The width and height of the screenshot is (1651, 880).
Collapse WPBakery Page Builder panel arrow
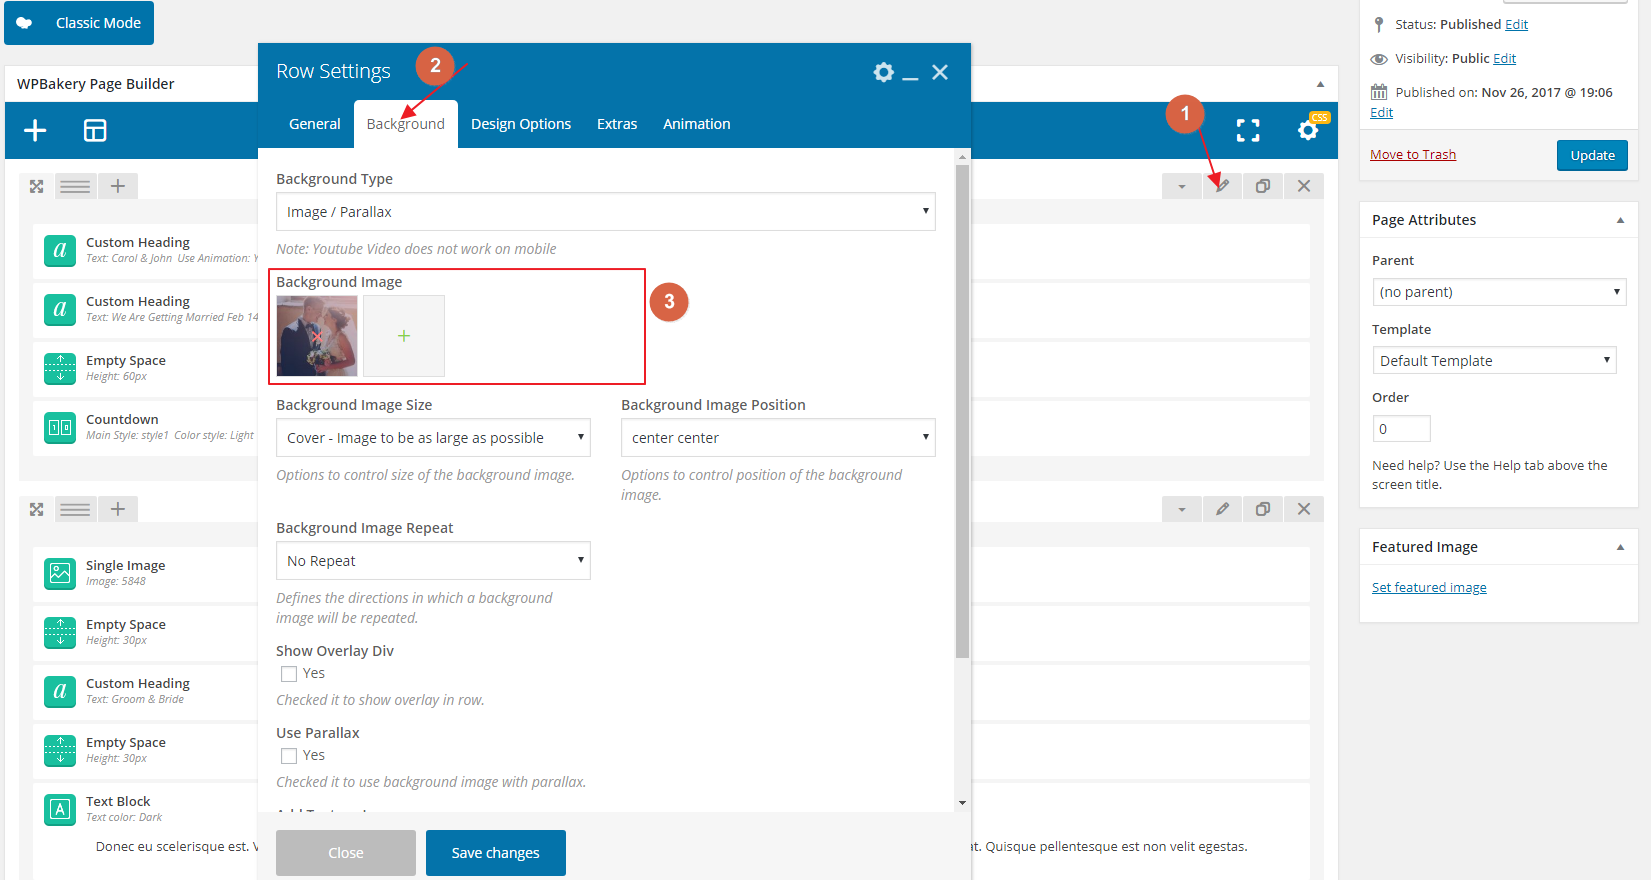[x=1320, y=84]
